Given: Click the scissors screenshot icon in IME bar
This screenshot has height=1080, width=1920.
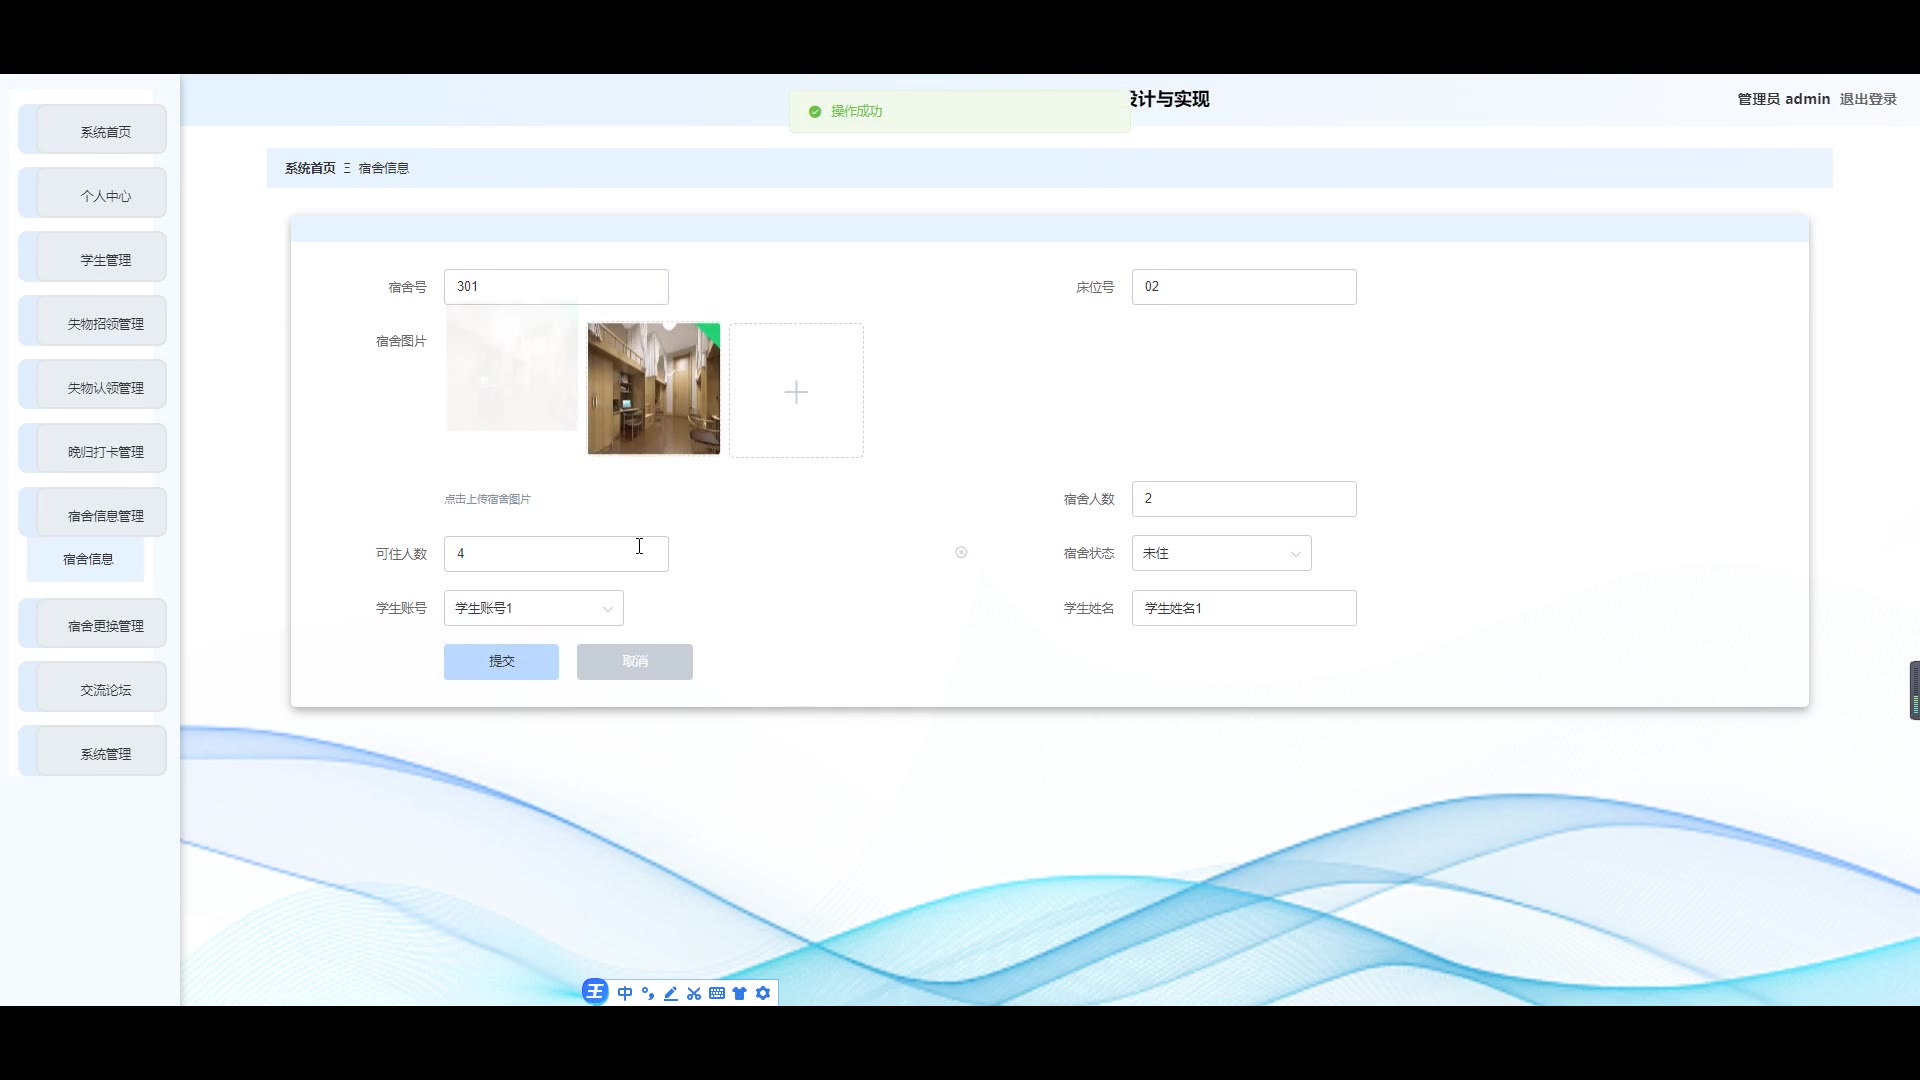Looking at the screenshot, I should point(694,993).
